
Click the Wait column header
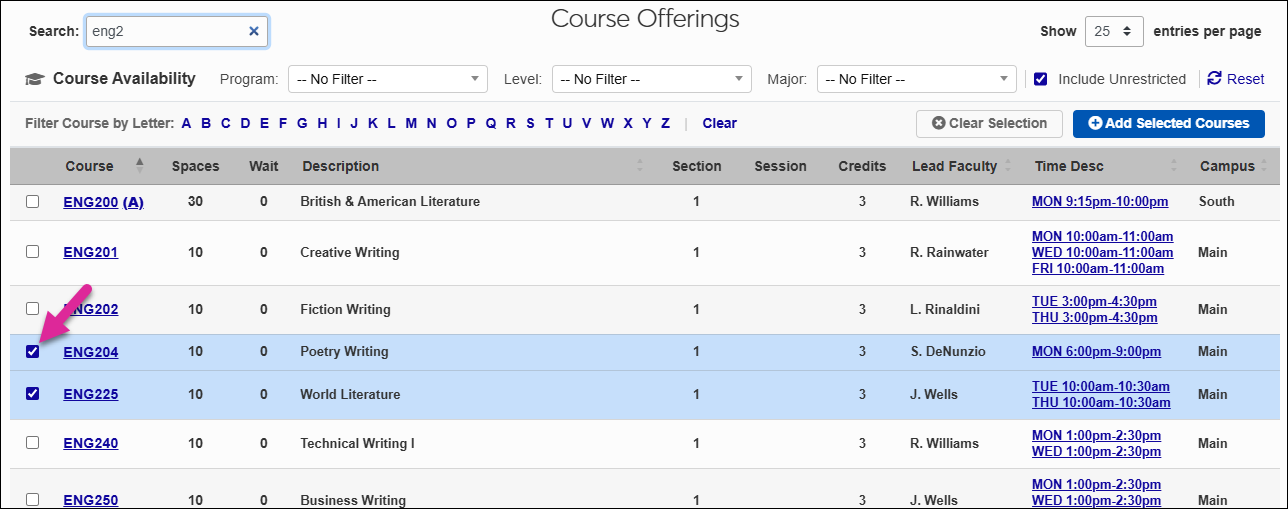tap(264, 166)
